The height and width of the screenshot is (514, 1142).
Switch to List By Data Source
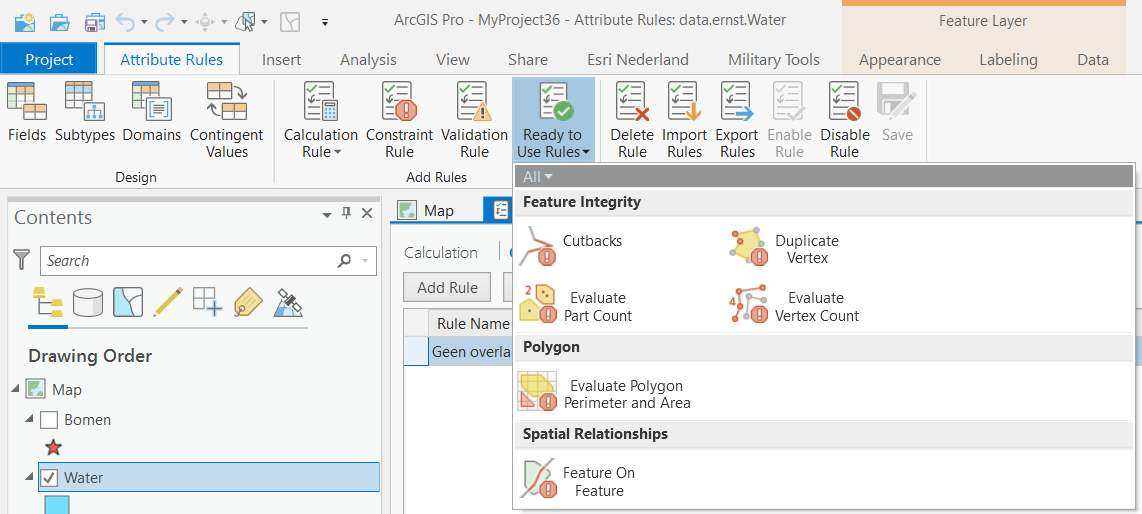pyautogui.click(x=88, y=301)
